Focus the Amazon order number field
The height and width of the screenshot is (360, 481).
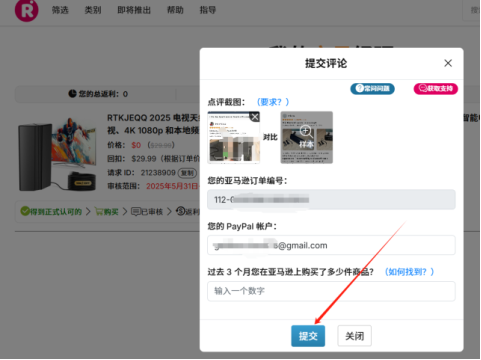click(x=331, y=199)
